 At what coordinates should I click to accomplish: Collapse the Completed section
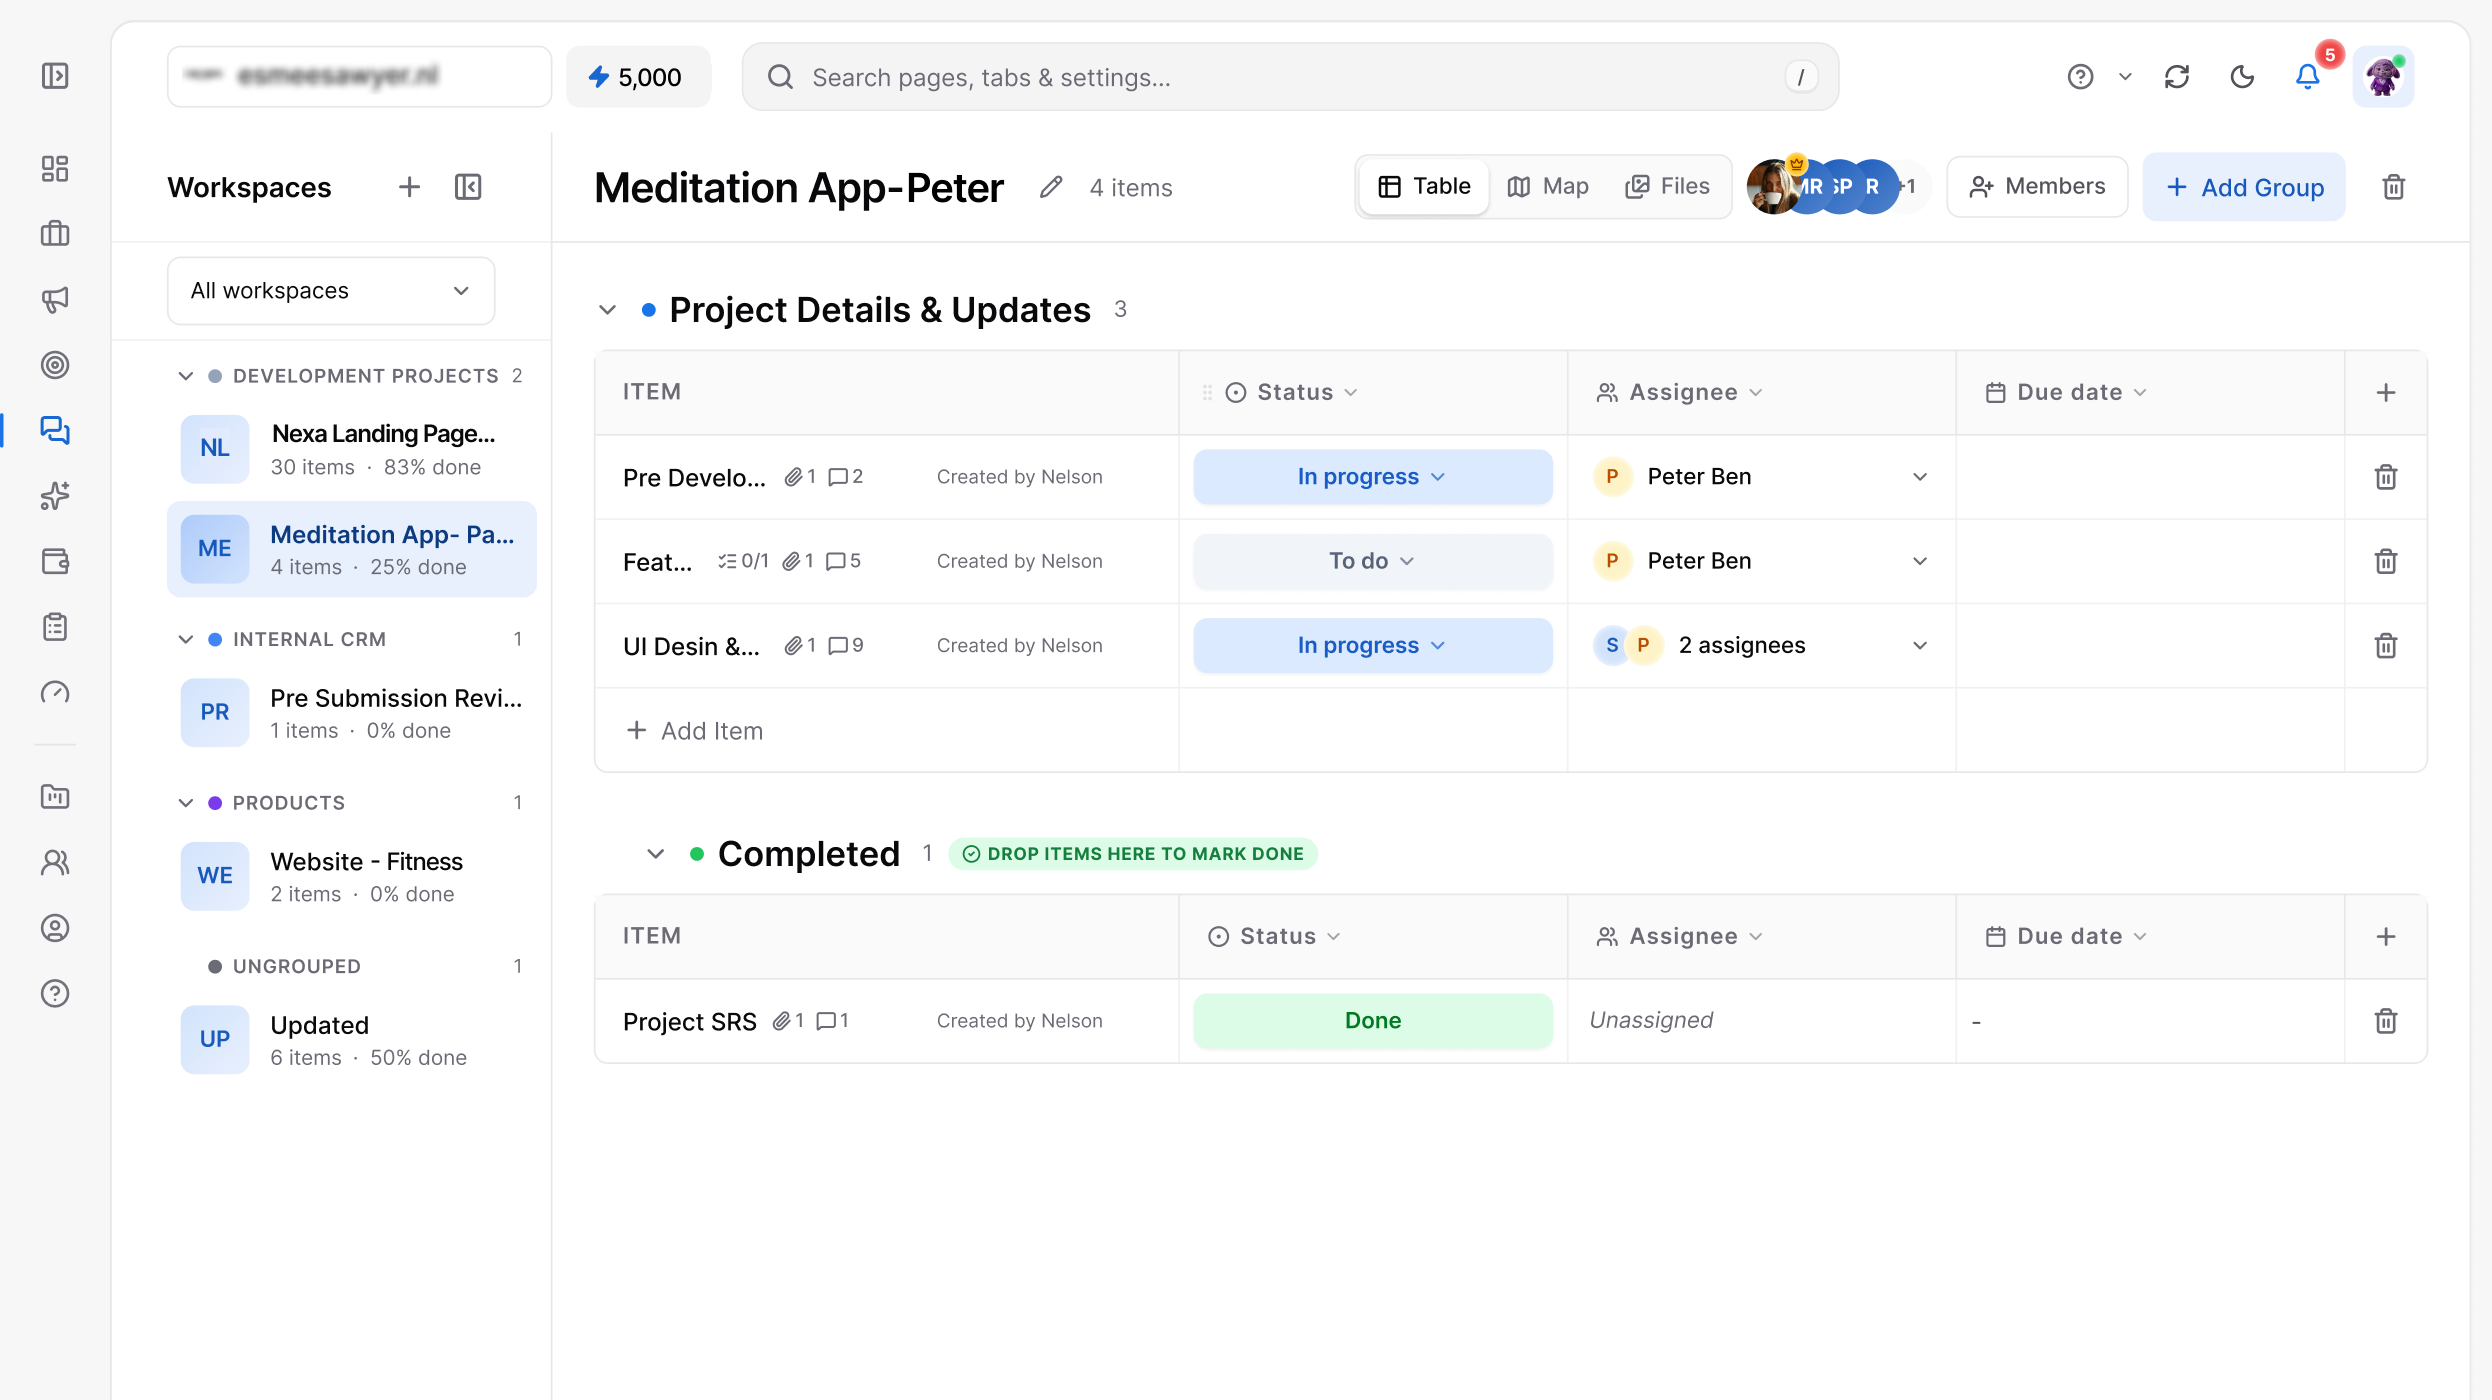655,854
